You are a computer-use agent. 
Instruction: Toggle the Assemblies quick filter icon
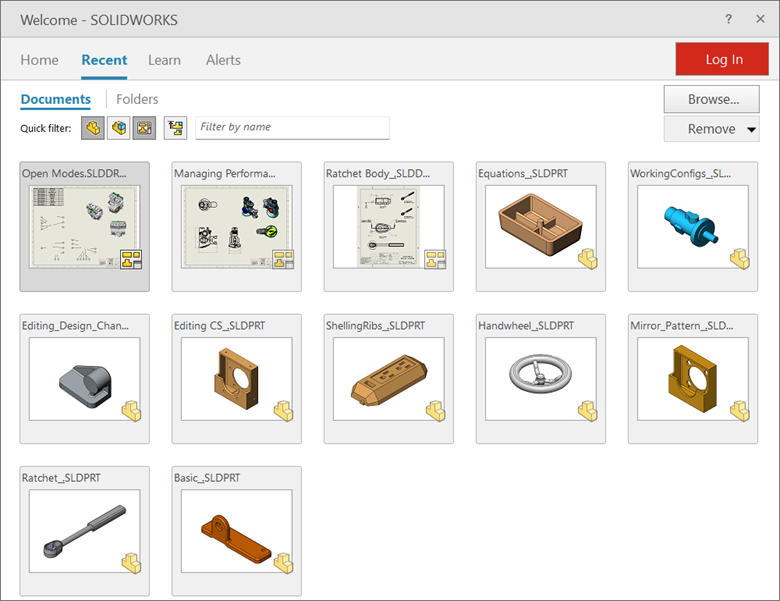tap(118, 128)
